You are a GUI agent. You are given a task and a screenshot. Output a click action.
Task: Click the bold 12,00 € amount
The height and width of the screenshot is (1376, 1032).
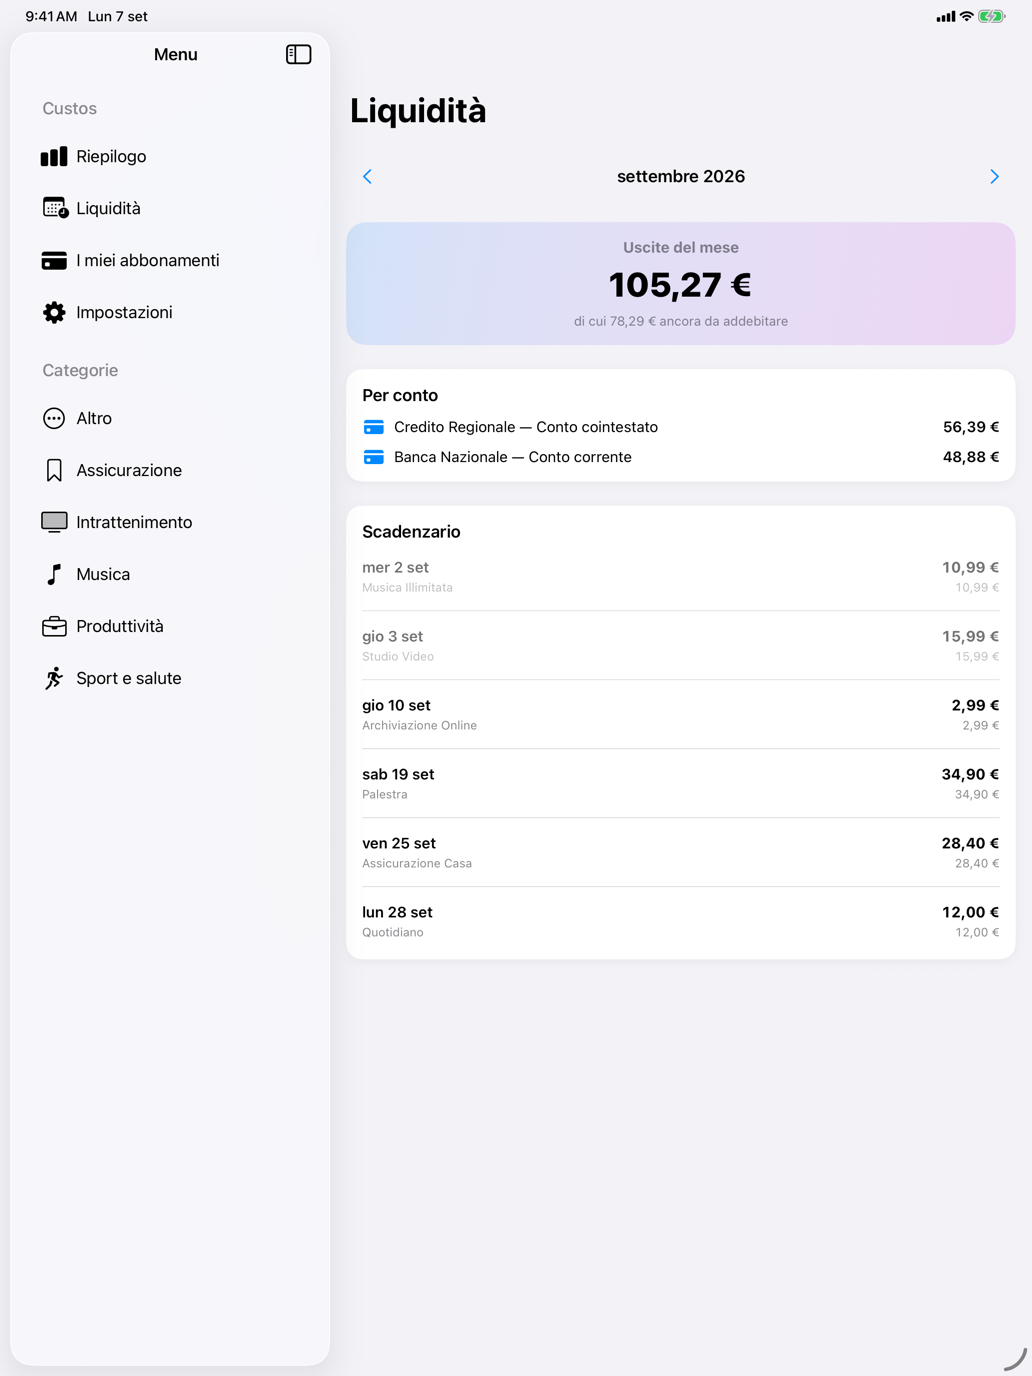[x=970, y=912]
